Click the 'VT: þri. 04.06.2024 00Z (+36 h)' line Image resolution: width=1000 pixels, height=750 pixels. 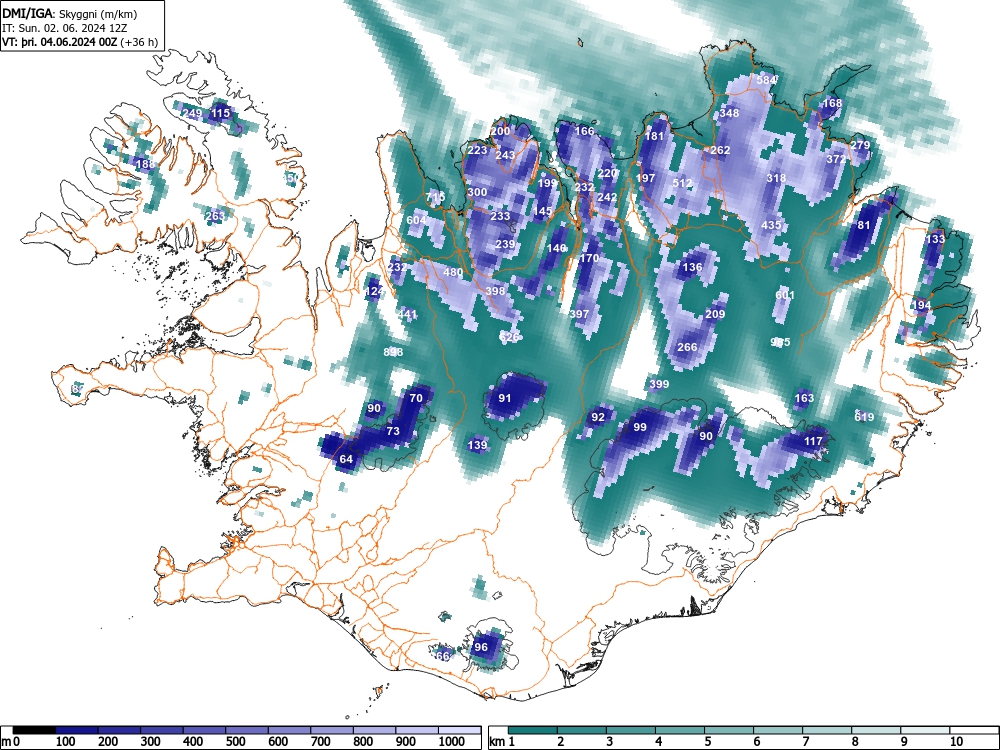pyautogui.click(x=80, y=42)
